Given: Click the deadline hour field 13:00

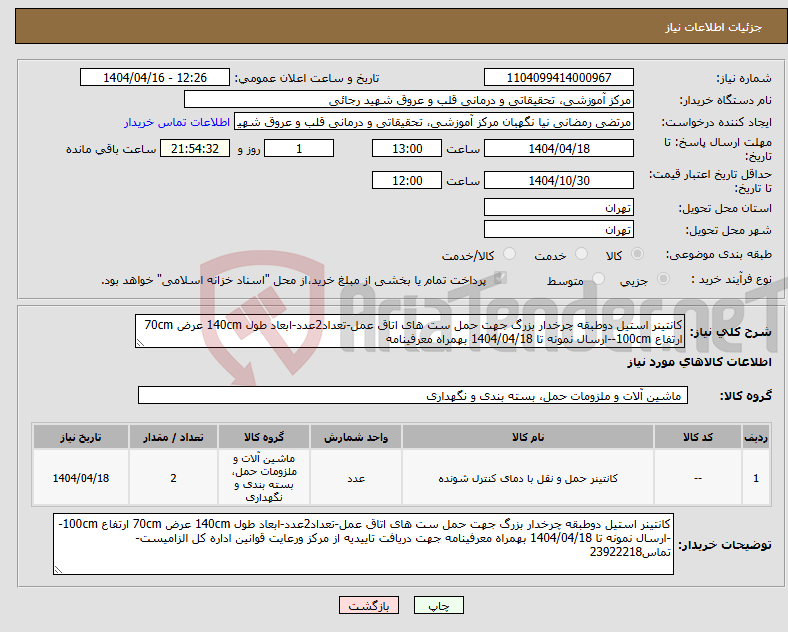Looking at the screenshot, I should 407,149.
